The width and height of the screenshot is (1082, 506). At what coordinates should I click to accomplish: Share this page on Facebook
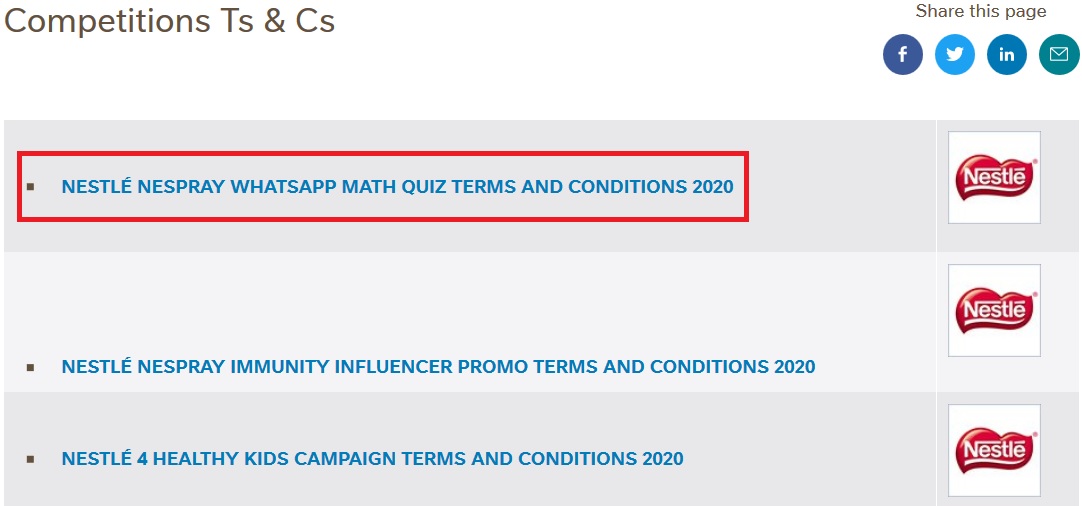click(x=902, y=54)
